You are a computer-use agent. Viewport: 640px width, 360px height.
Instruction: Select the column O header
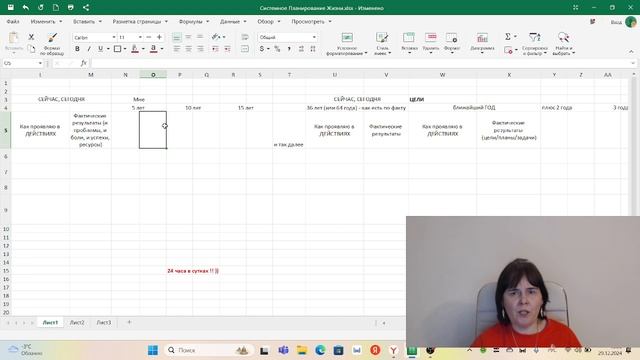click(153, 75)
